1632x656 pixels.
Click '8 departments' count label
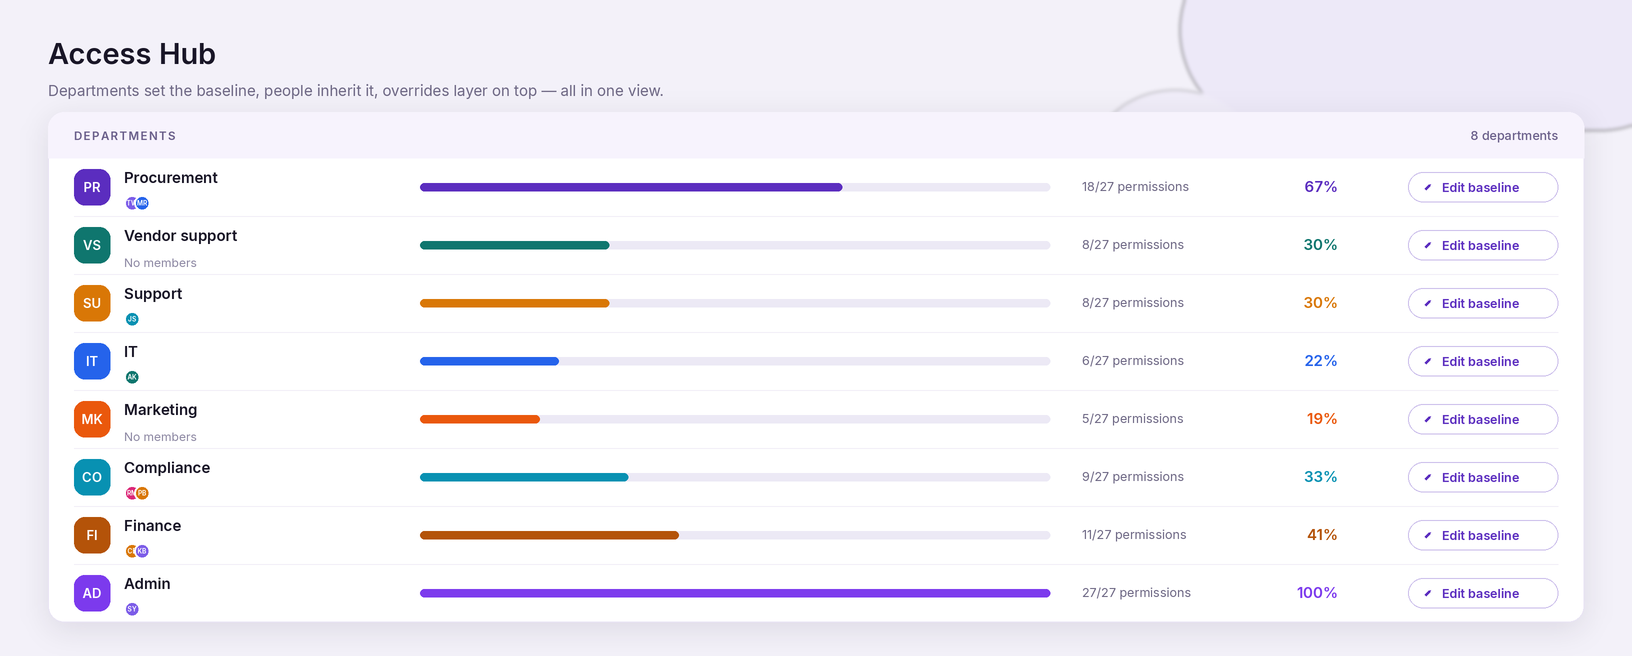[1514, 136]
